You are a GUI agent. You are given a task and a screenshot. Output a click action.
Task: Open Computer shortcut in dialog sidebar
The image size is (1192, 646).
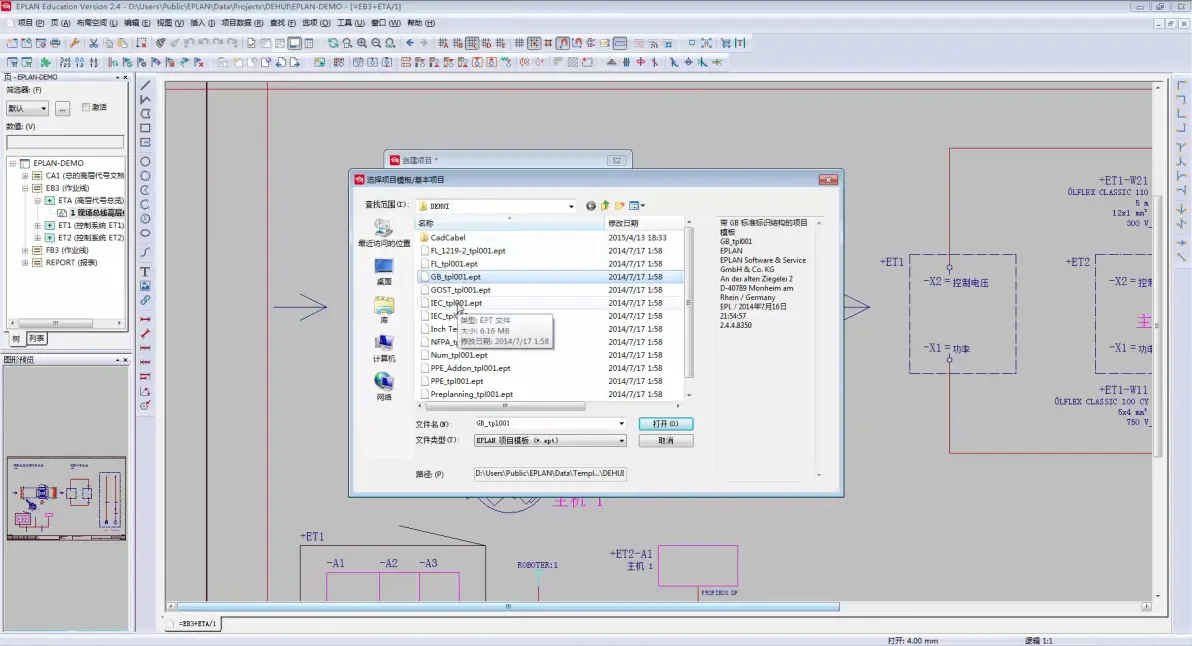coord(384,349)
